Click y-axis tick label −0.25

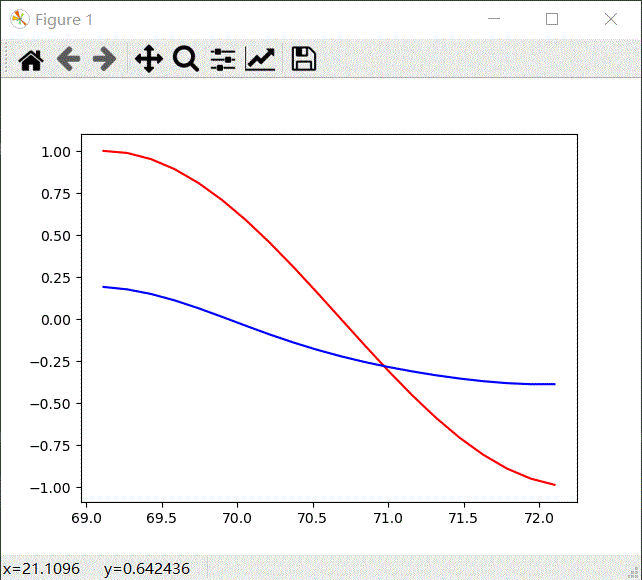tap(50, 362)
